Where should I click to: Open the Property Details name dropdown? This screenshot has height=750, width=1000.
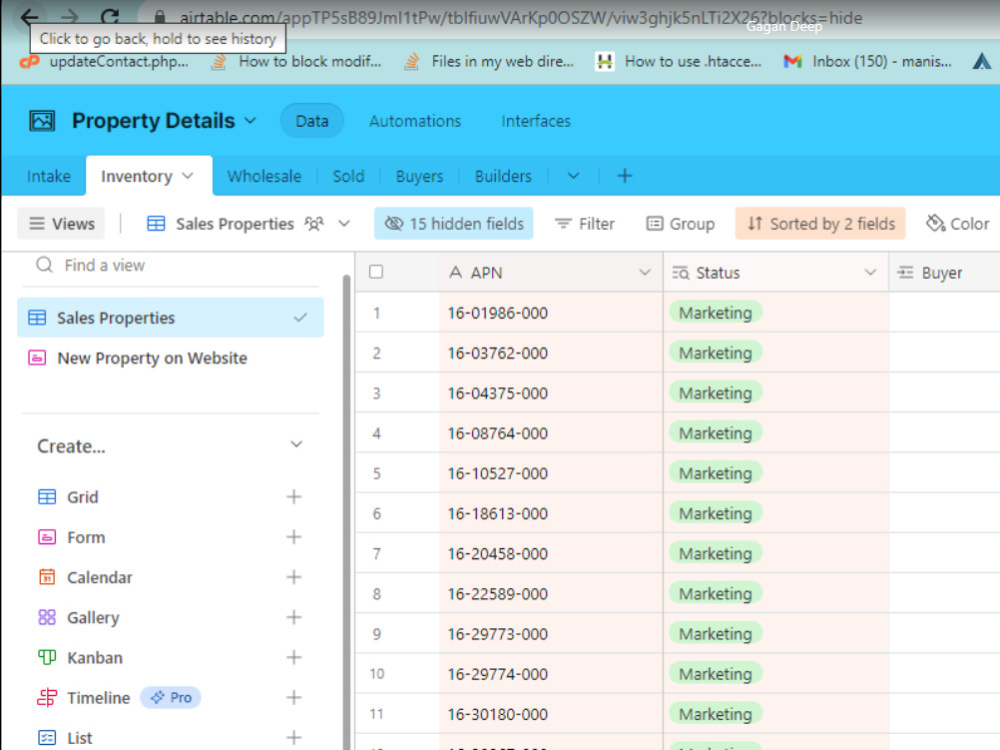pyautogui.click(x=251, y=121)
